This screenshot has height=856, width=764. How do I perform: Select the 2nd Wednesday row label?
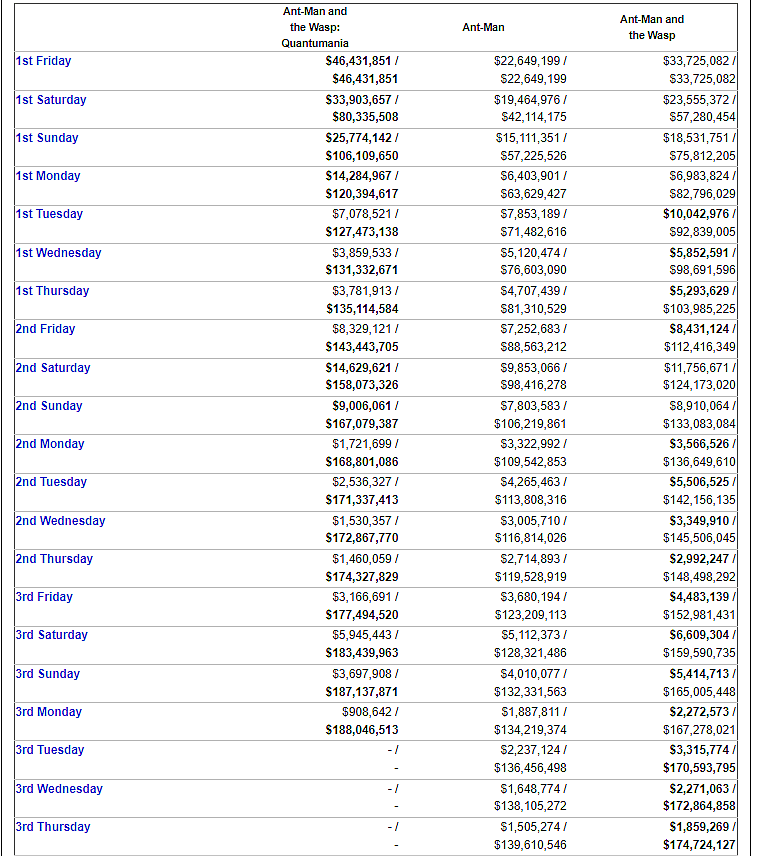click(60, 521)
